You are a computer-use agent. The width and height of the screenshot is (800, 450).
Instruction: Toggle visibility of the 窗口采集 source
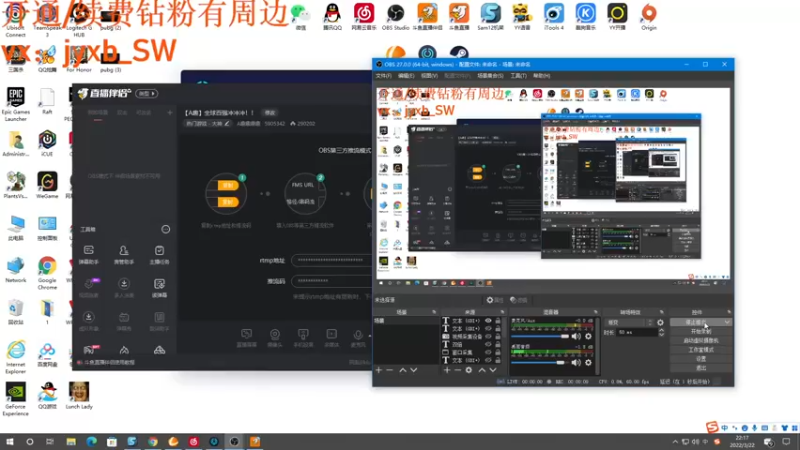tap(488, 352)
